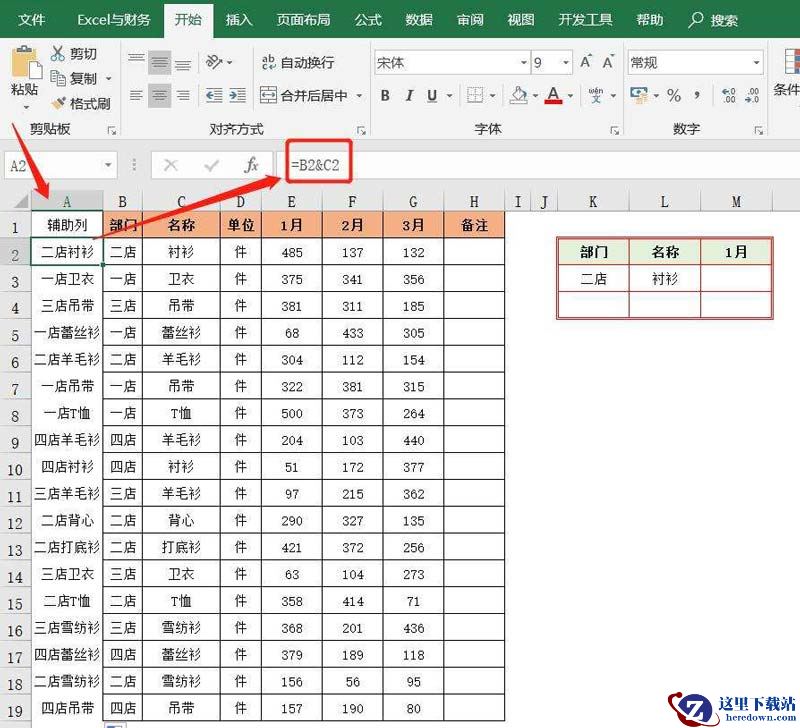Confirm formula entry with checkmark button
The image size is (800, 728).
tap(211, 165)
